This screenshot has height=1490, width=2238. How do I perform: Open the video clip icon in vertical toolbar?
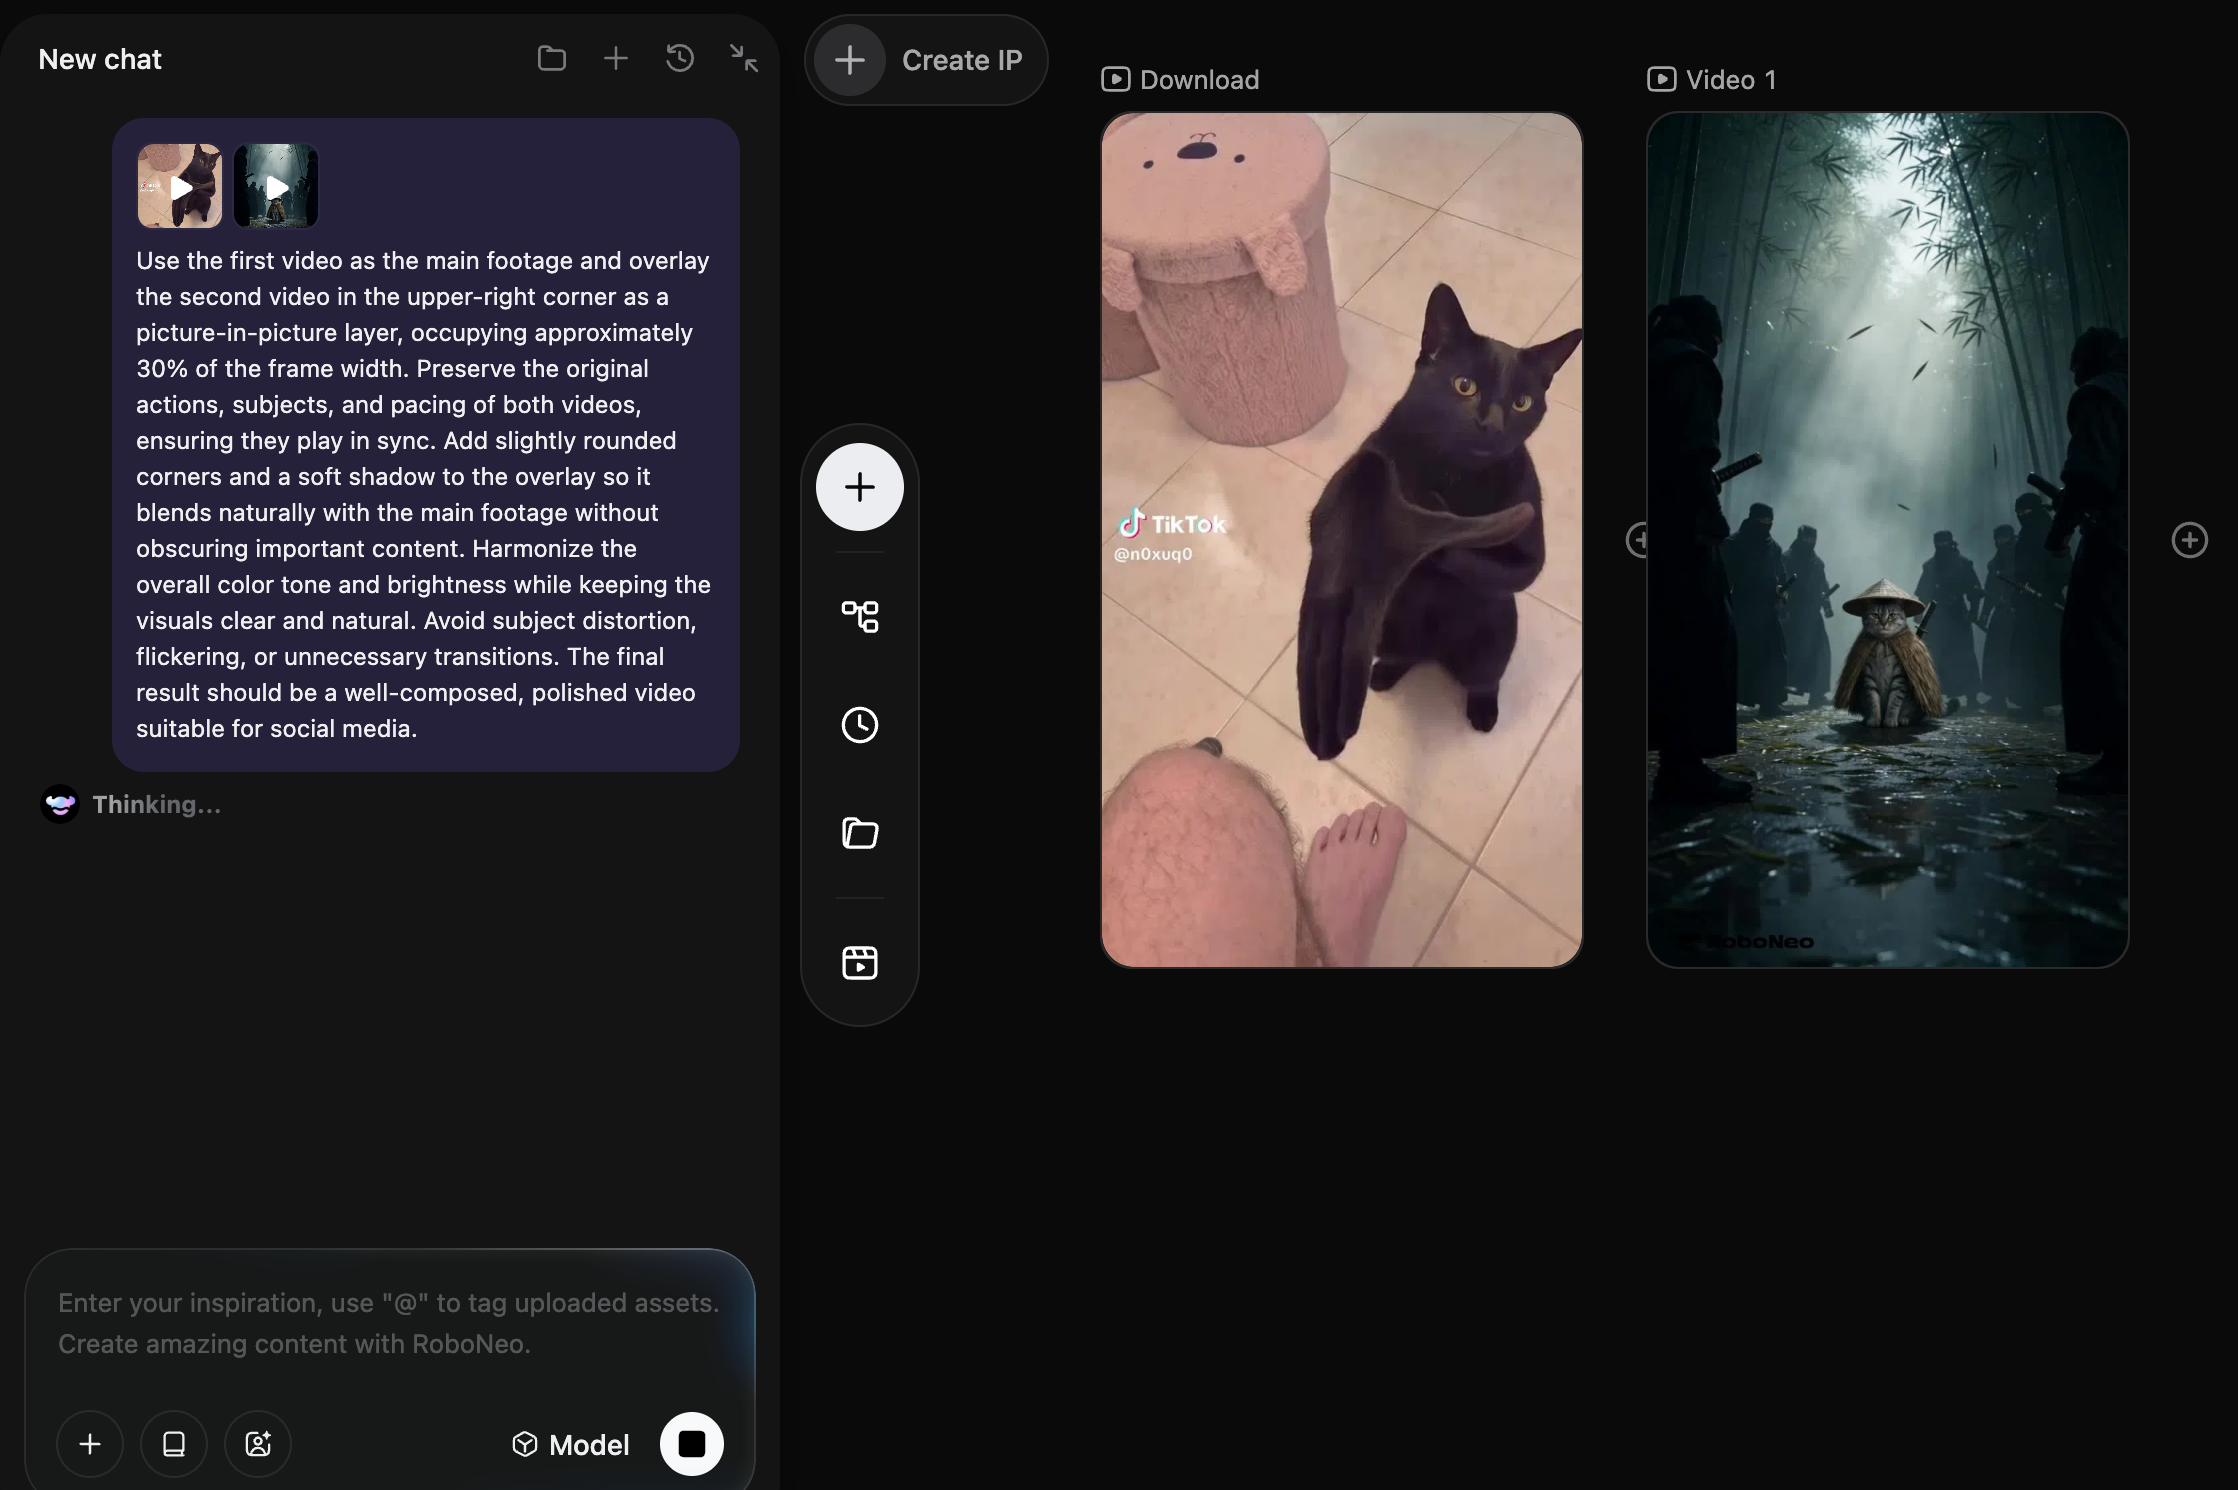tap(860, 962)
